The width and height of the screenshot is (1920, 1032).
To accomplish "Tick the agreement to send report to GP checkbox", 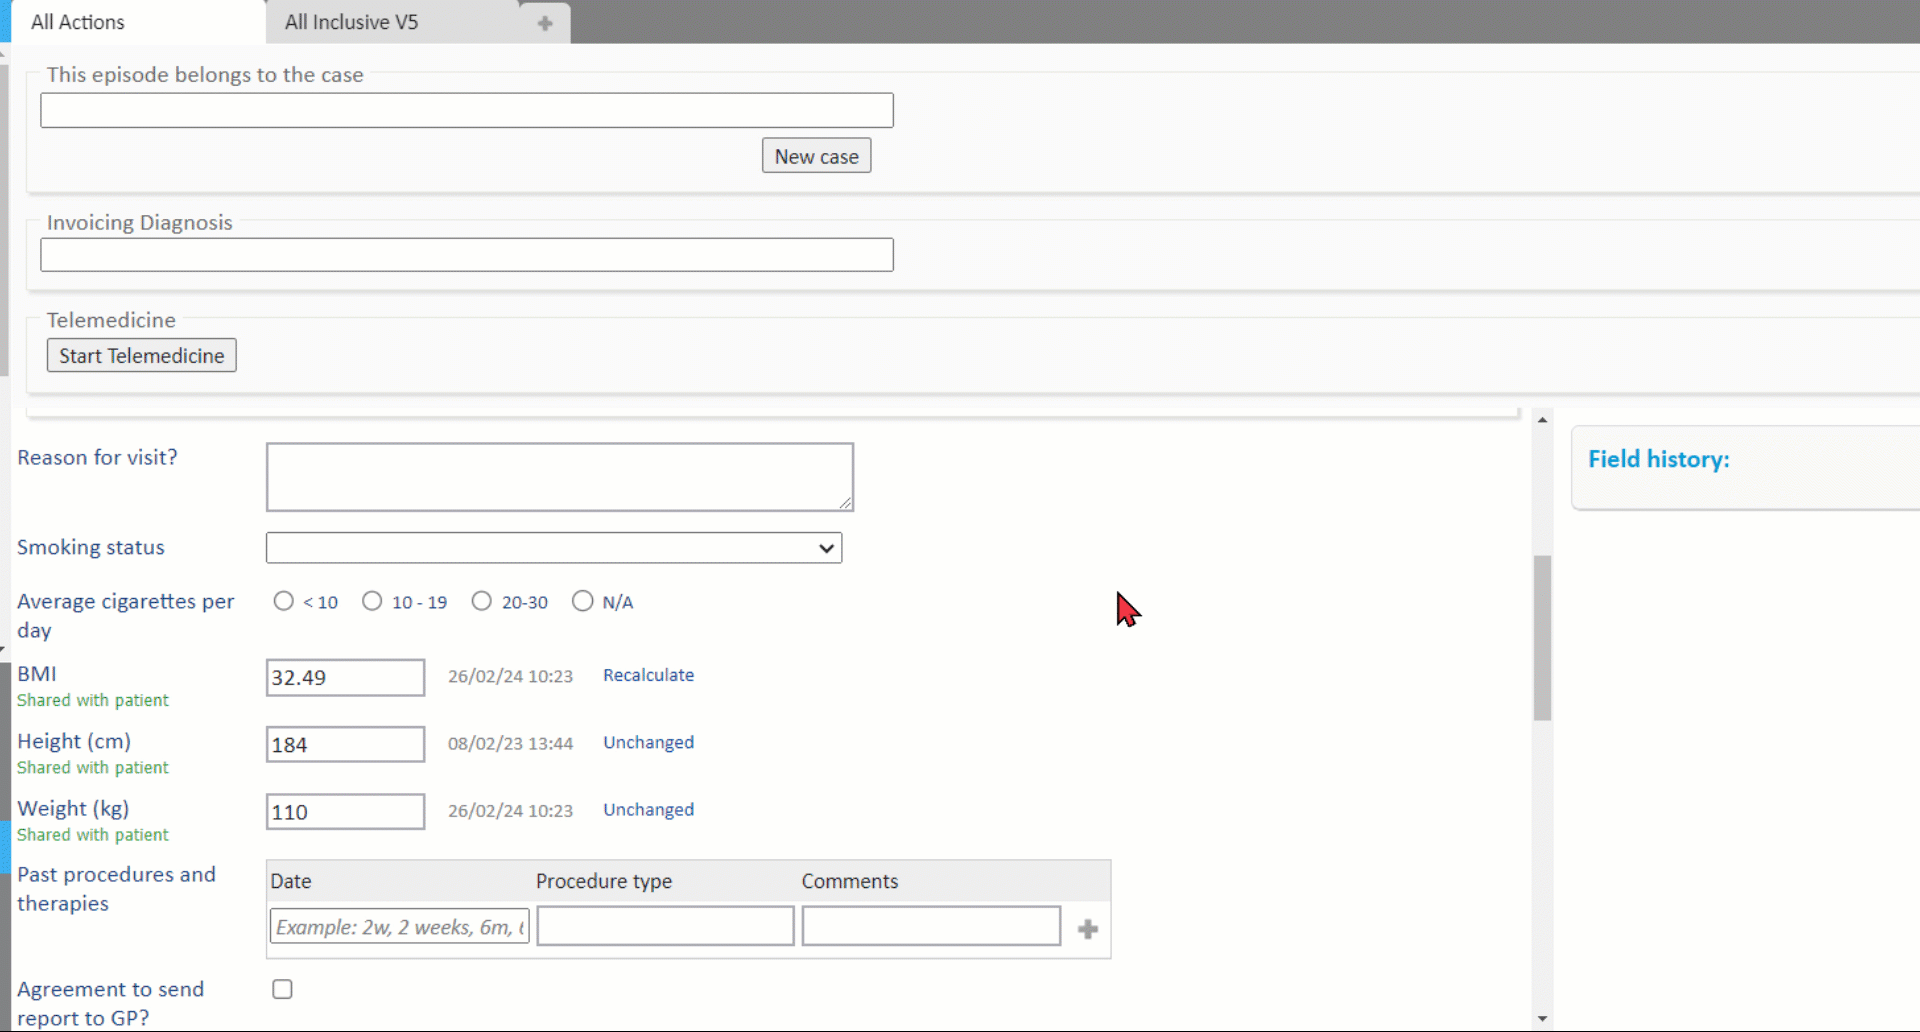I will pyautogui.click(x=283, y=989).
